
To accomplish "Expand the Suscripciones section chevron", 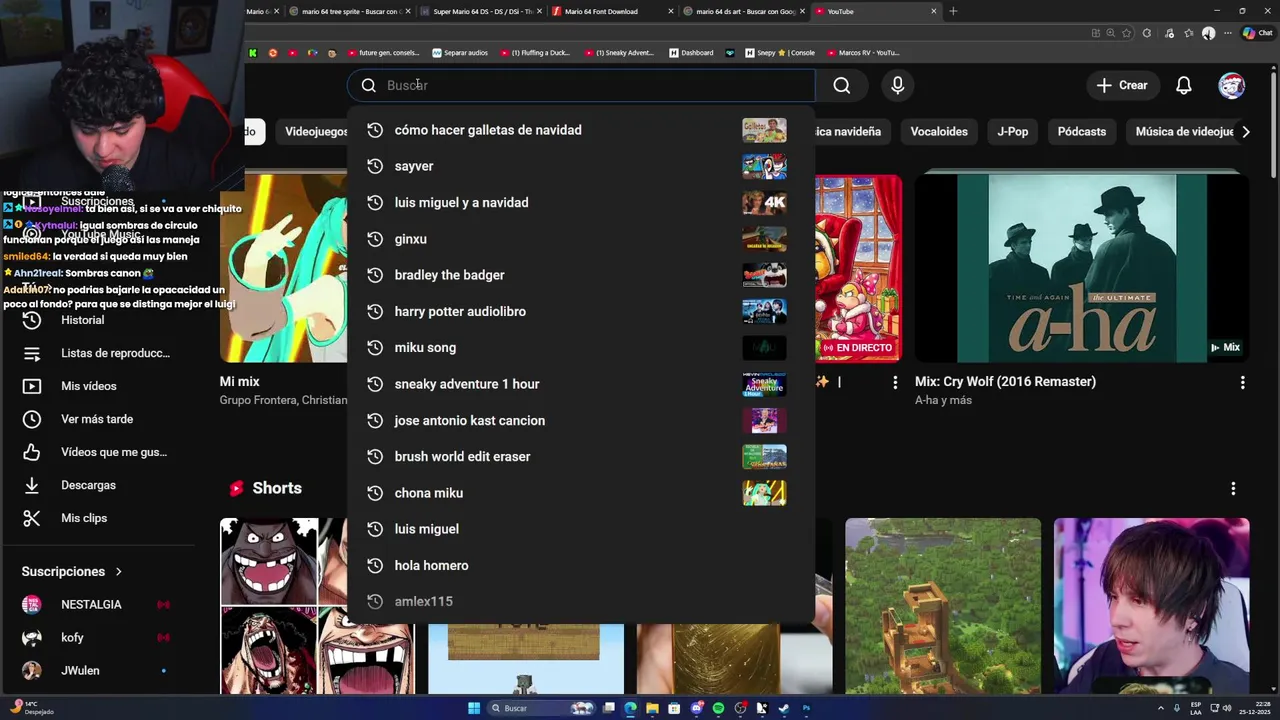I will click(119, 572).
